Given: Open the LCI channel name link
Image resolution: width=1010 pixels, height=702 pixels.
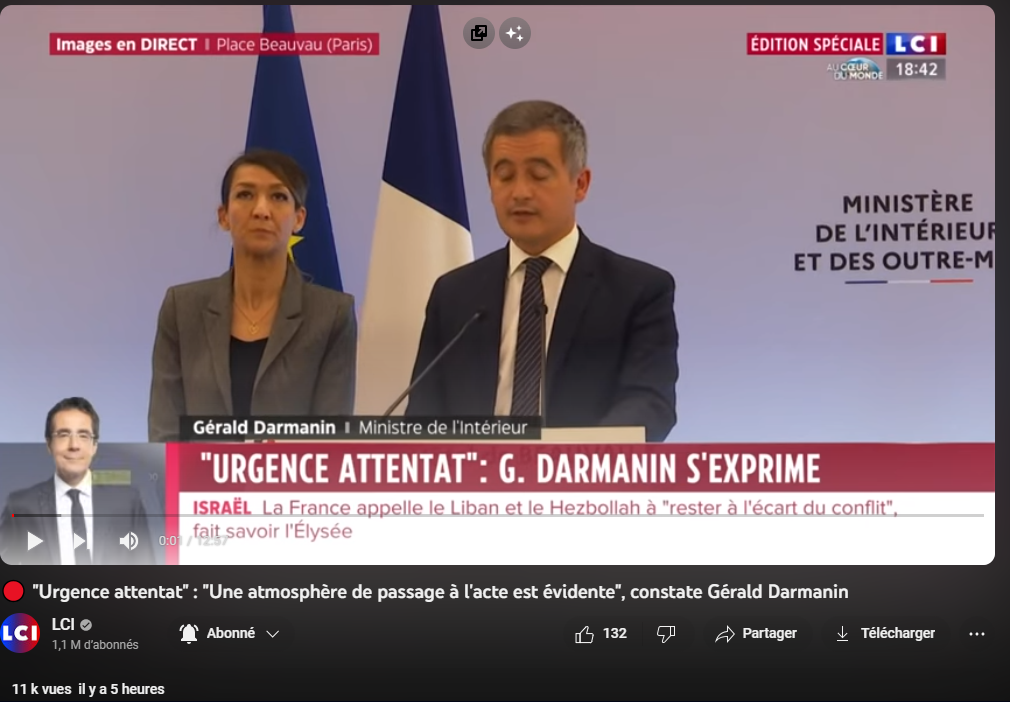Looking at the screenshot, I should [x=63, y=624].
